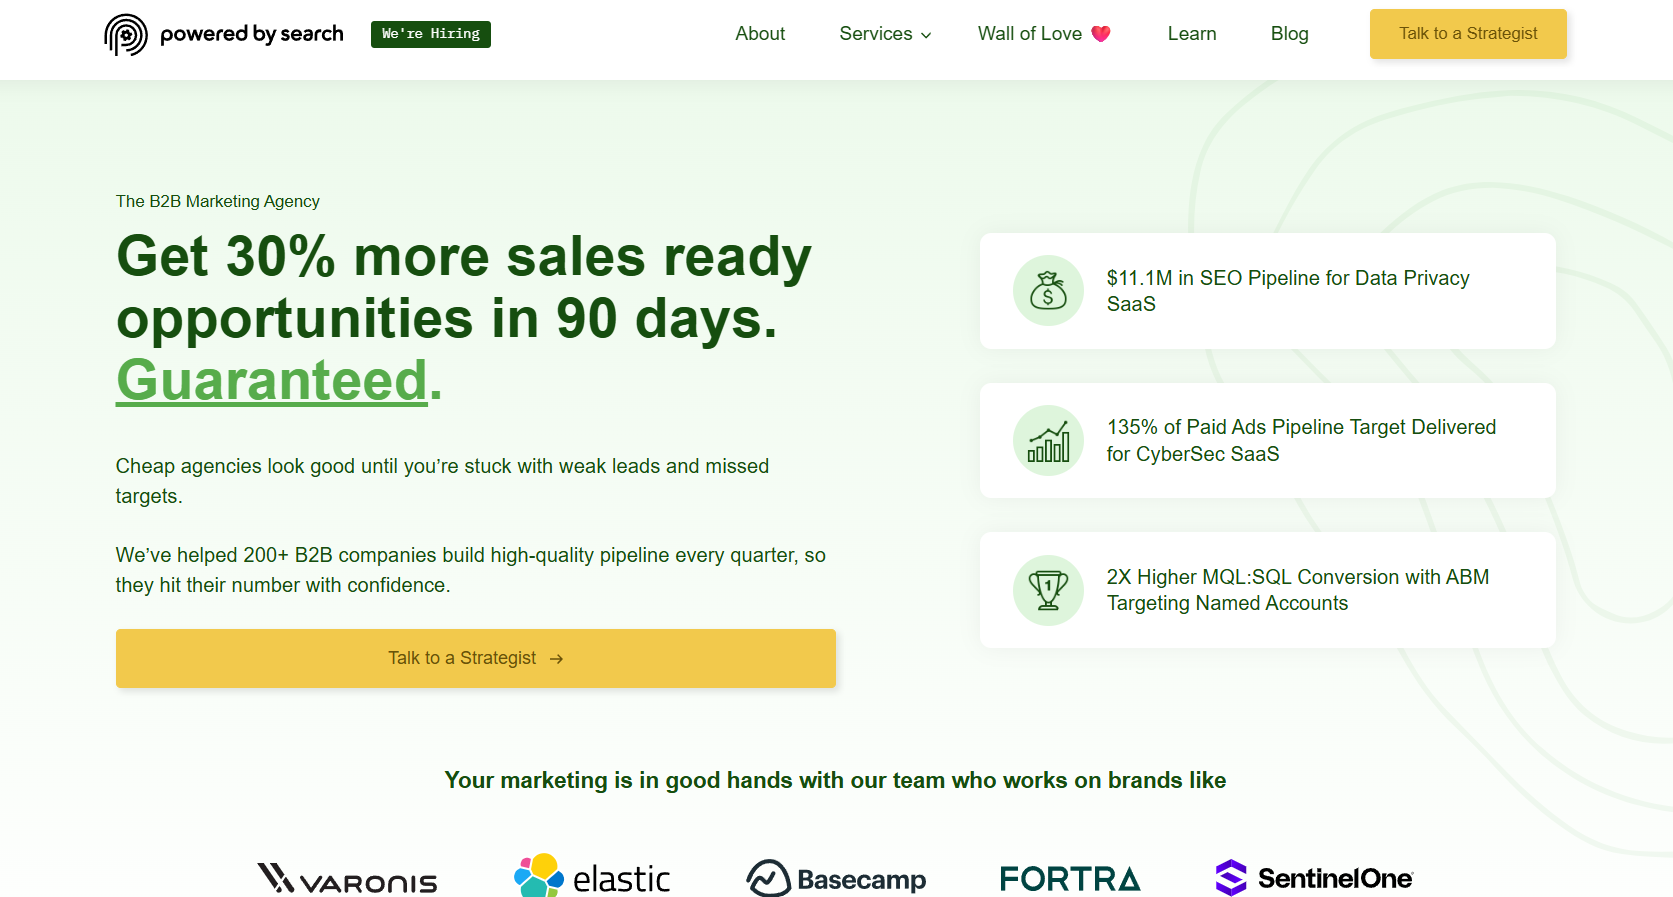This screenshot has width=1673, height=897.
Task: Click header Talk to a Strategist button
Action: pos(1468,34)
